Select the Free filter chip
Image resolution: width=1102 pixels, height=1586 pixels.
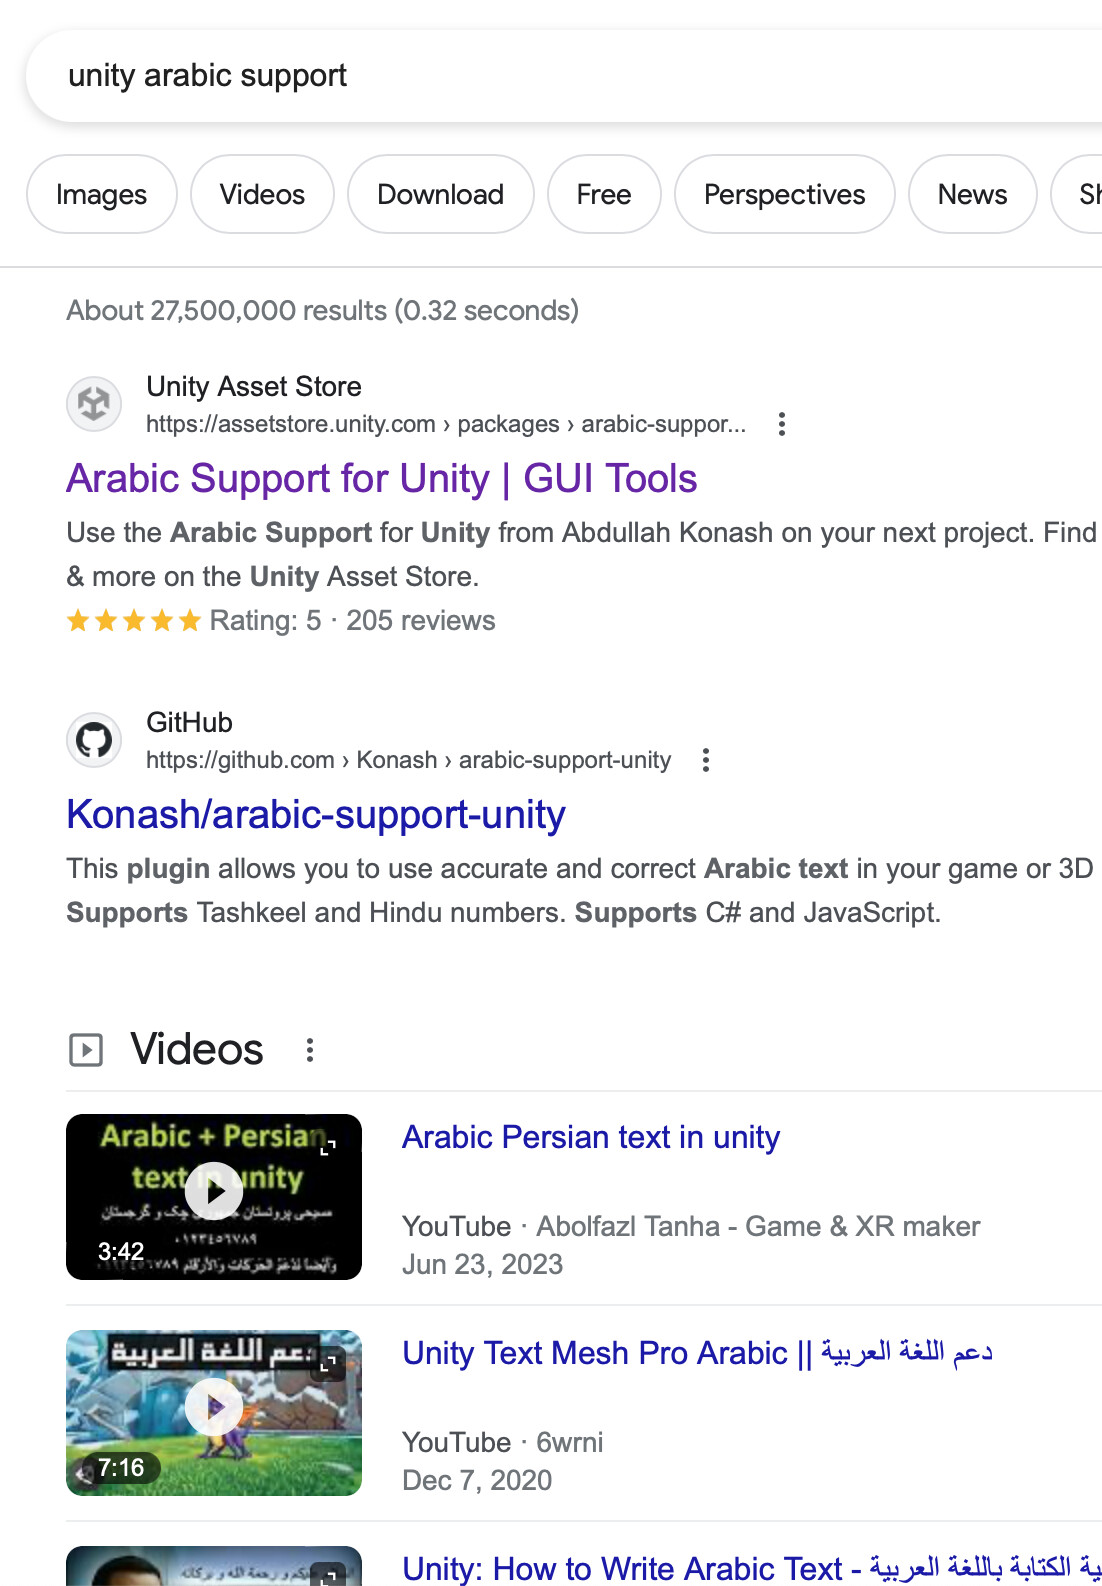click(604, 194)
